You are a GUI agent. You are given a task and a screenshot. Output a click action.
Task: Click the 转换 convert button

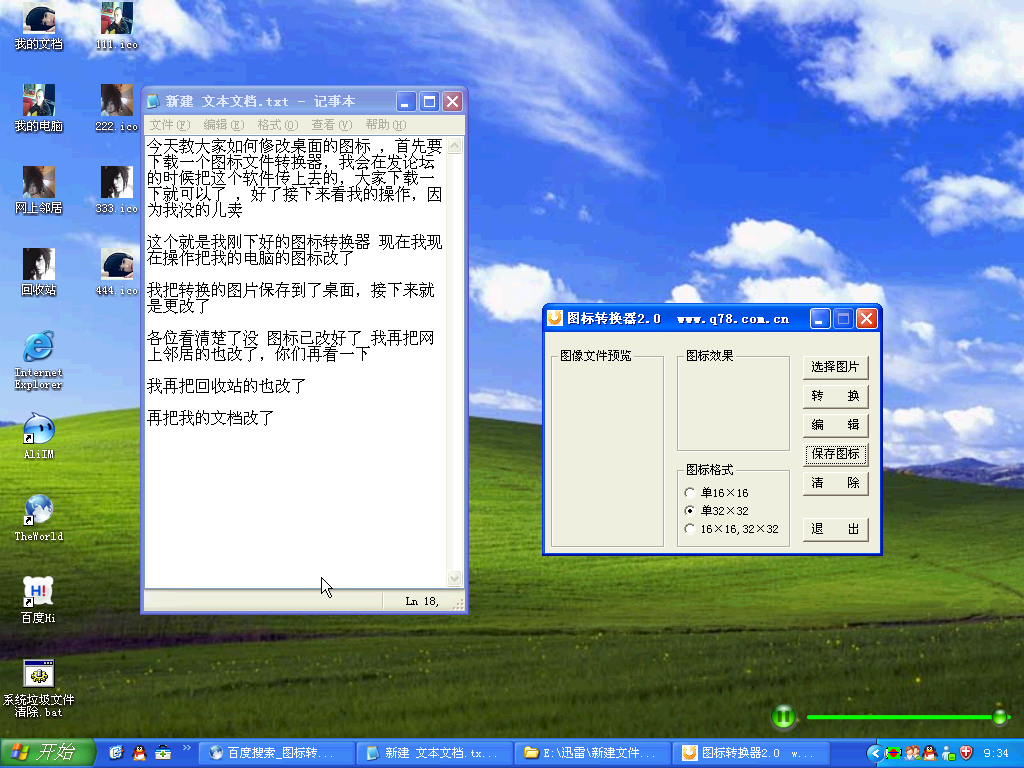(x=835, y=396)
